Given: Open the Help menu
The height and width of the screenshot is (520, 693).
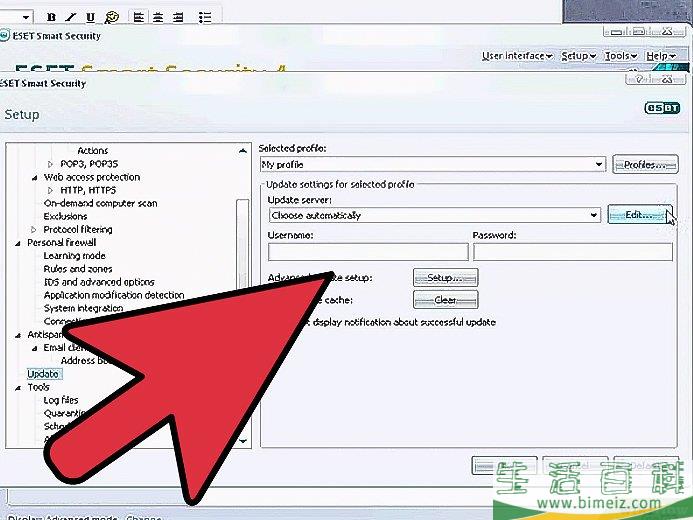Looking at the screenshot, I should pos(661,56).
